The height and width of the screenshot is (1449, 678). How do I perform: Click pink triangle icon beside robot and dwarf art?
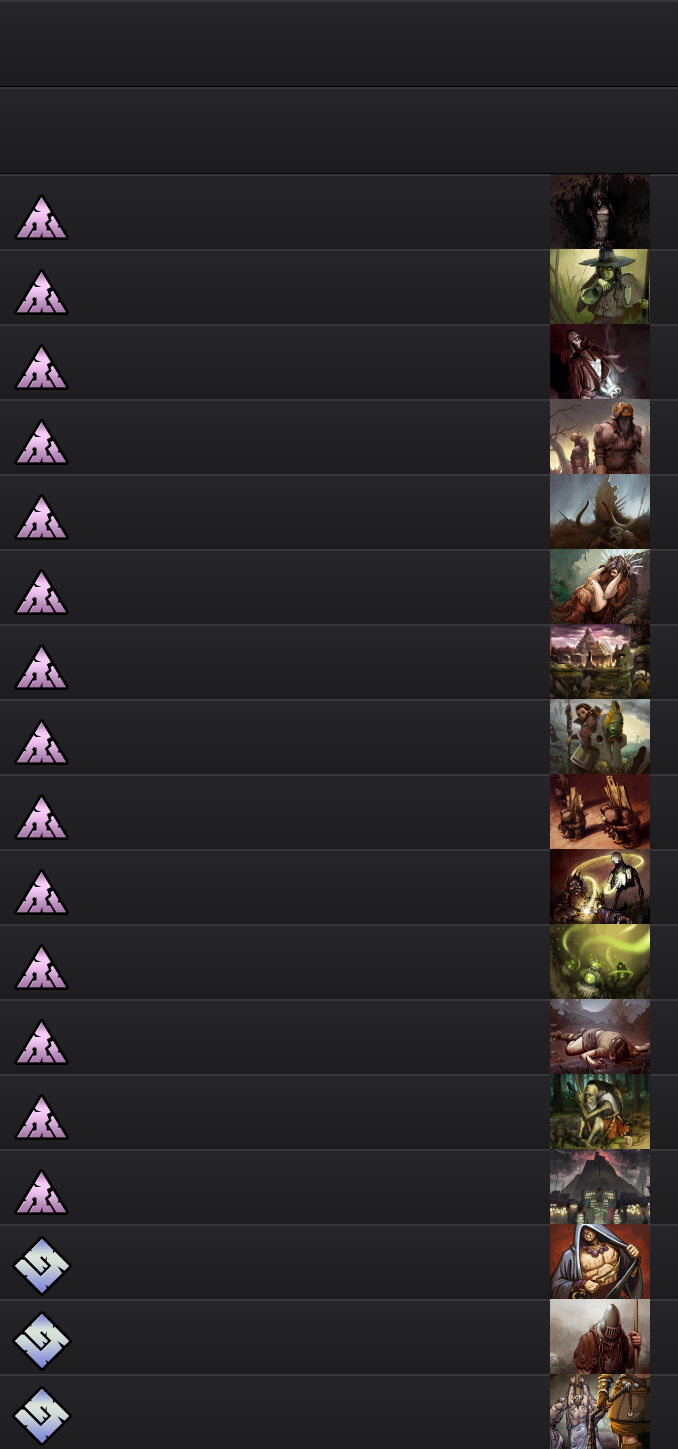point(41,892)
